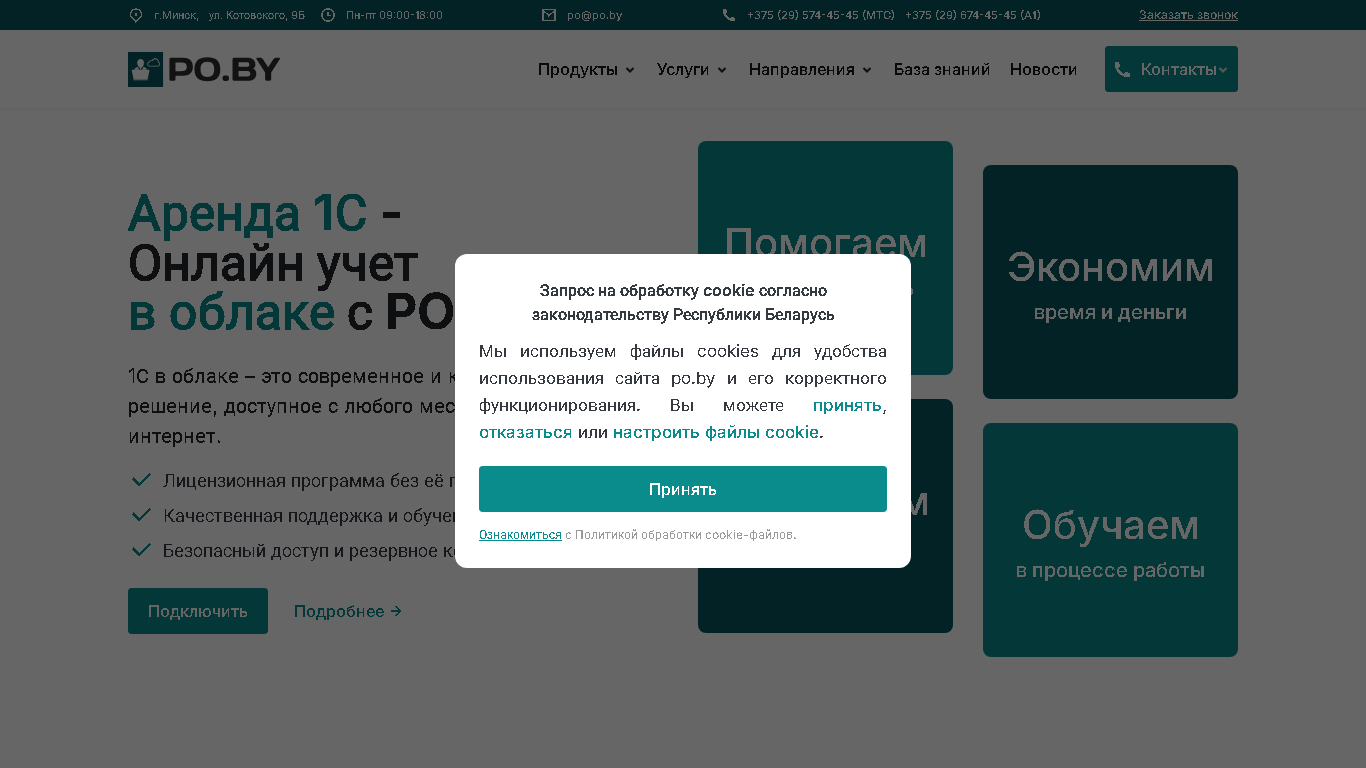Call the MTS number +375 (29) 574-45-45
Screen dimensions: 1366x768
(821, 15)
